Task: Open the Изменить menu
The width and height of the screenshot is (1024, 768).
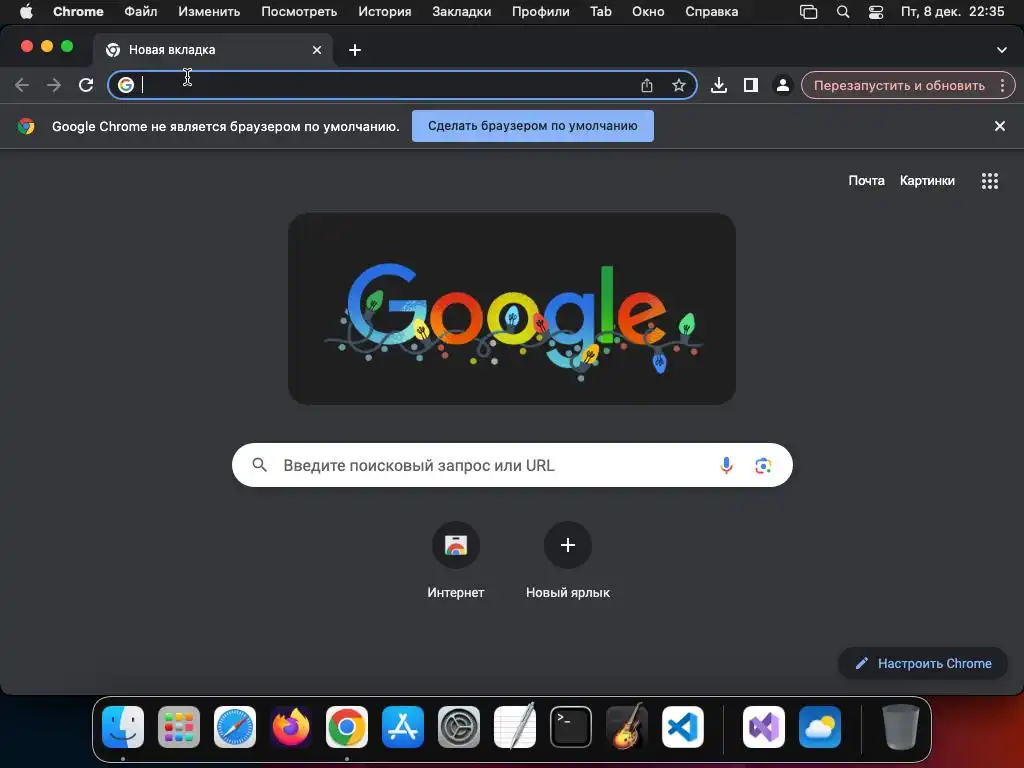Action: click(209, 12)
